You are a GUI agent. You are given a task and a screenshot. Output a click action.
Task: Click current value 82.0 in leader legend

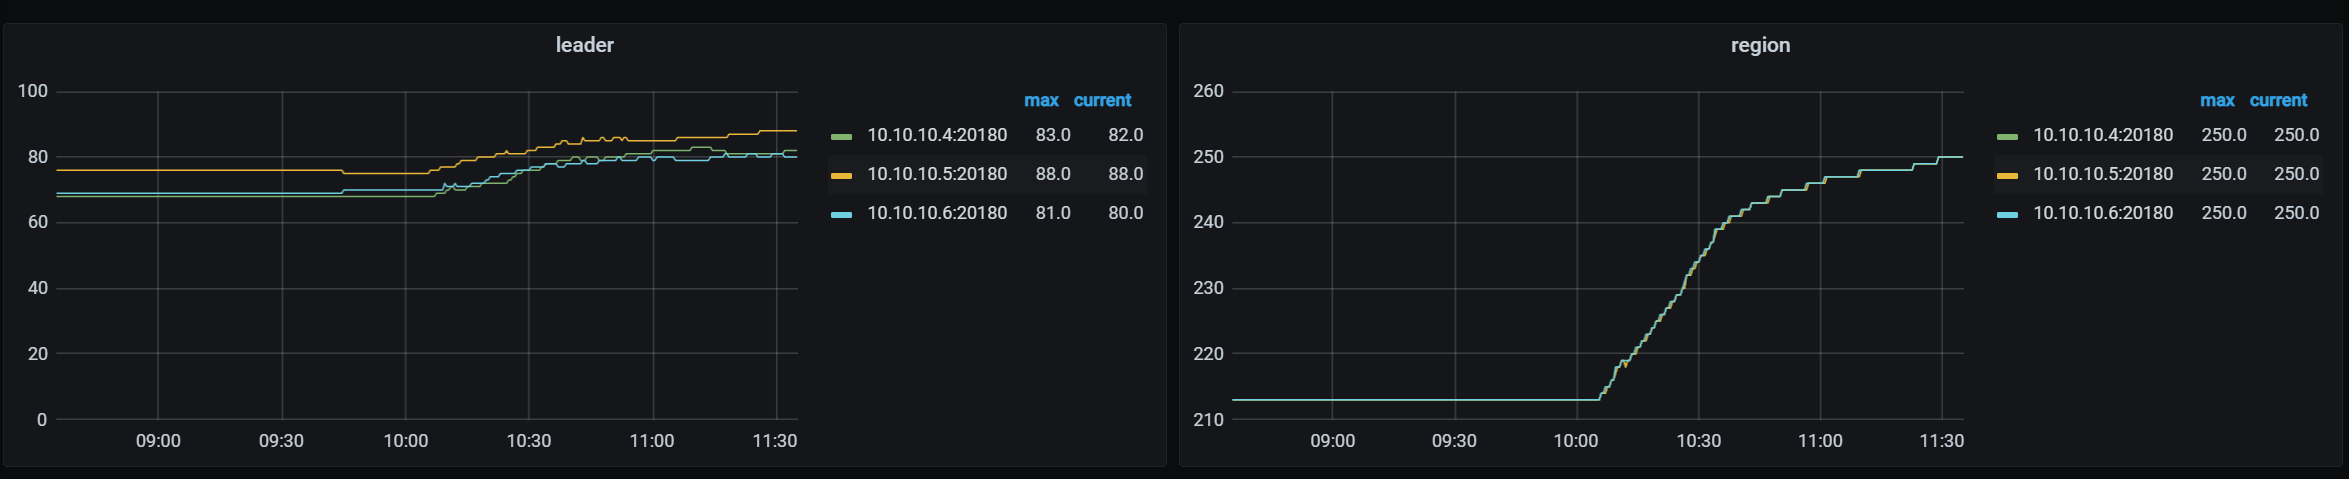(1126, 135)
